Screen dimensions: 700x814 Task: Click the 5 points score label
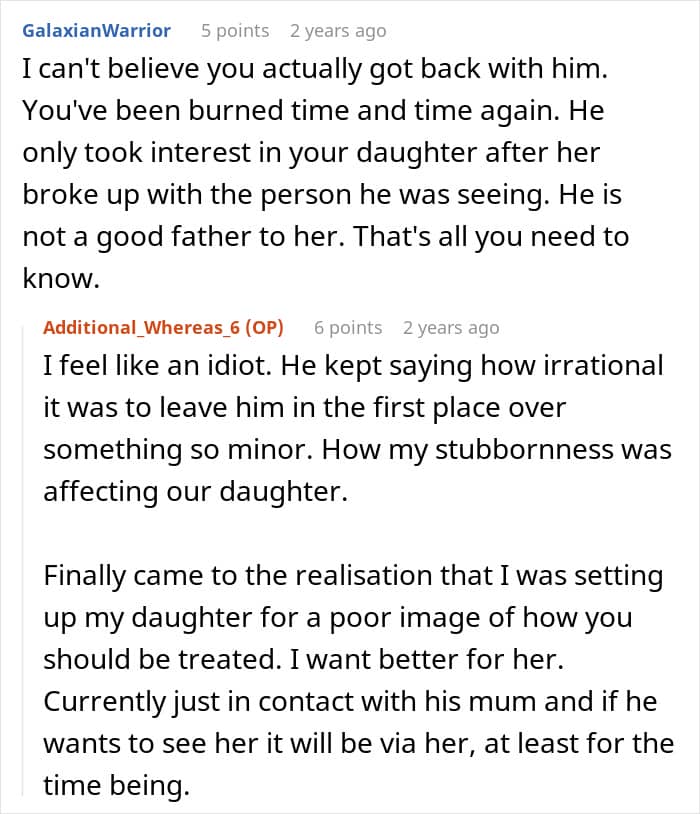[x=235, y=31]
